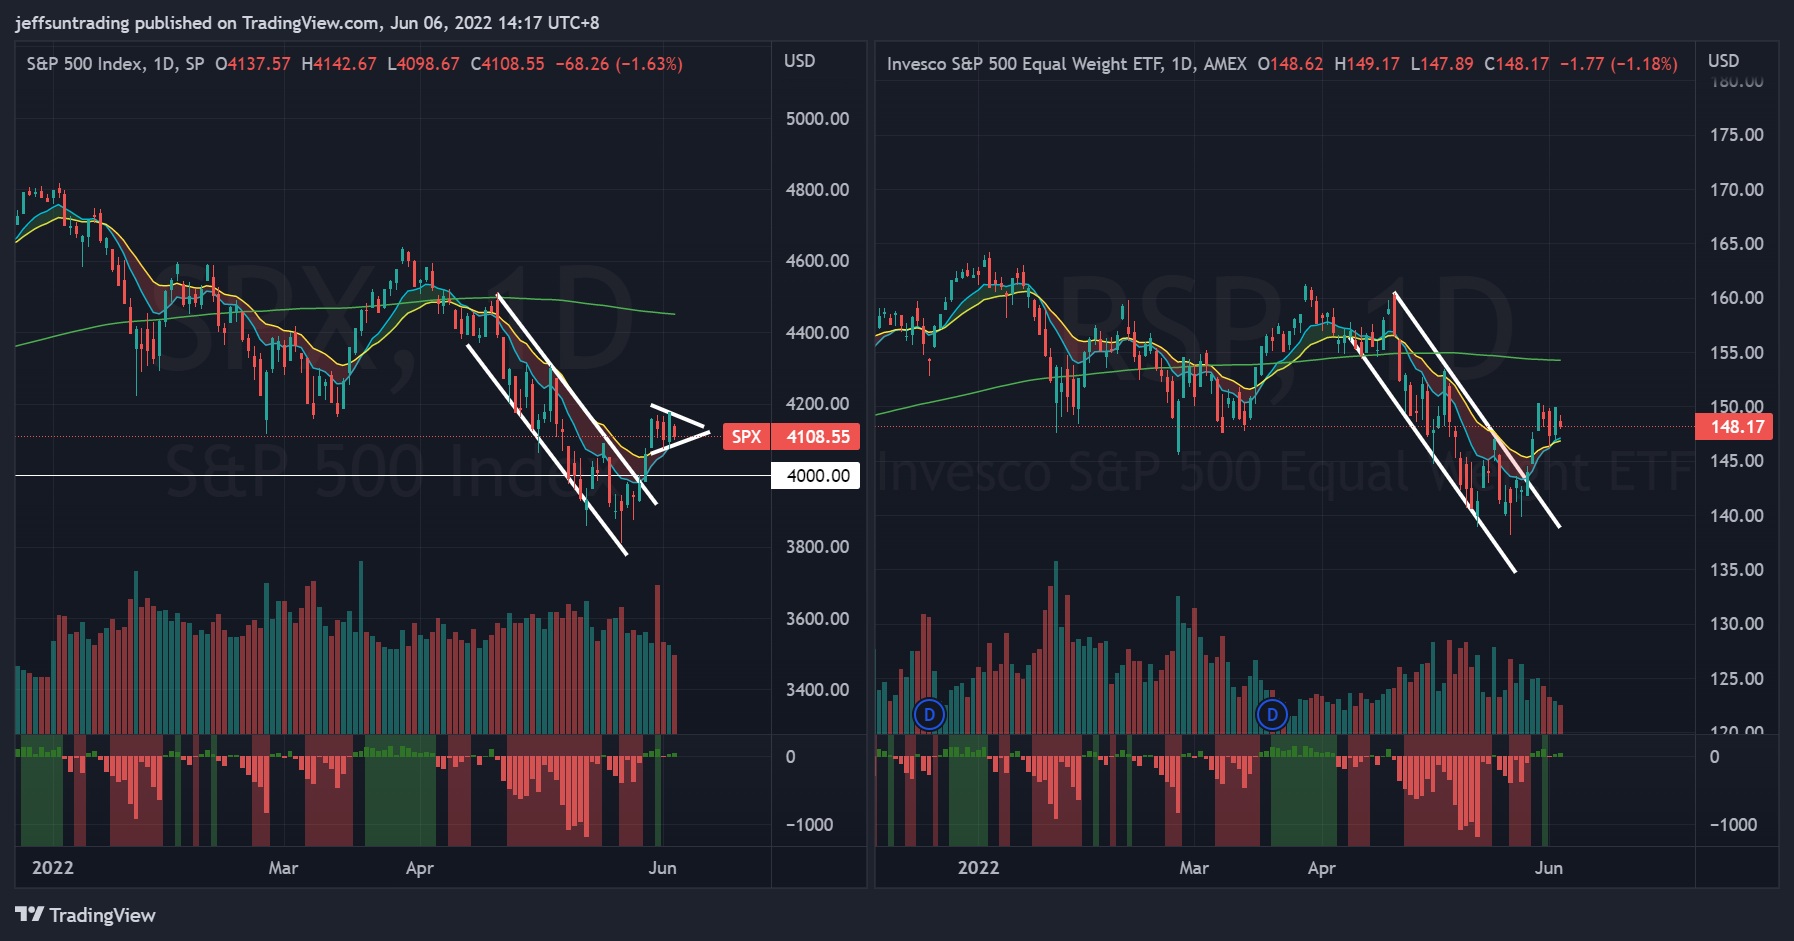
Task: Click the SPX close value C4108.55
Action: pyautogui.click(x=508, y=64)
